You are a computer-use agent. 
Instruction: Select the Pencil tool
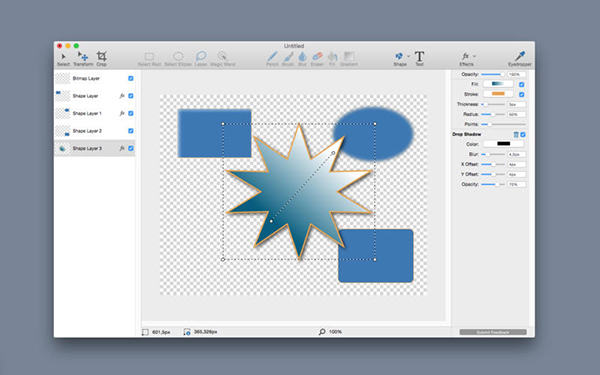click(272, 59)
